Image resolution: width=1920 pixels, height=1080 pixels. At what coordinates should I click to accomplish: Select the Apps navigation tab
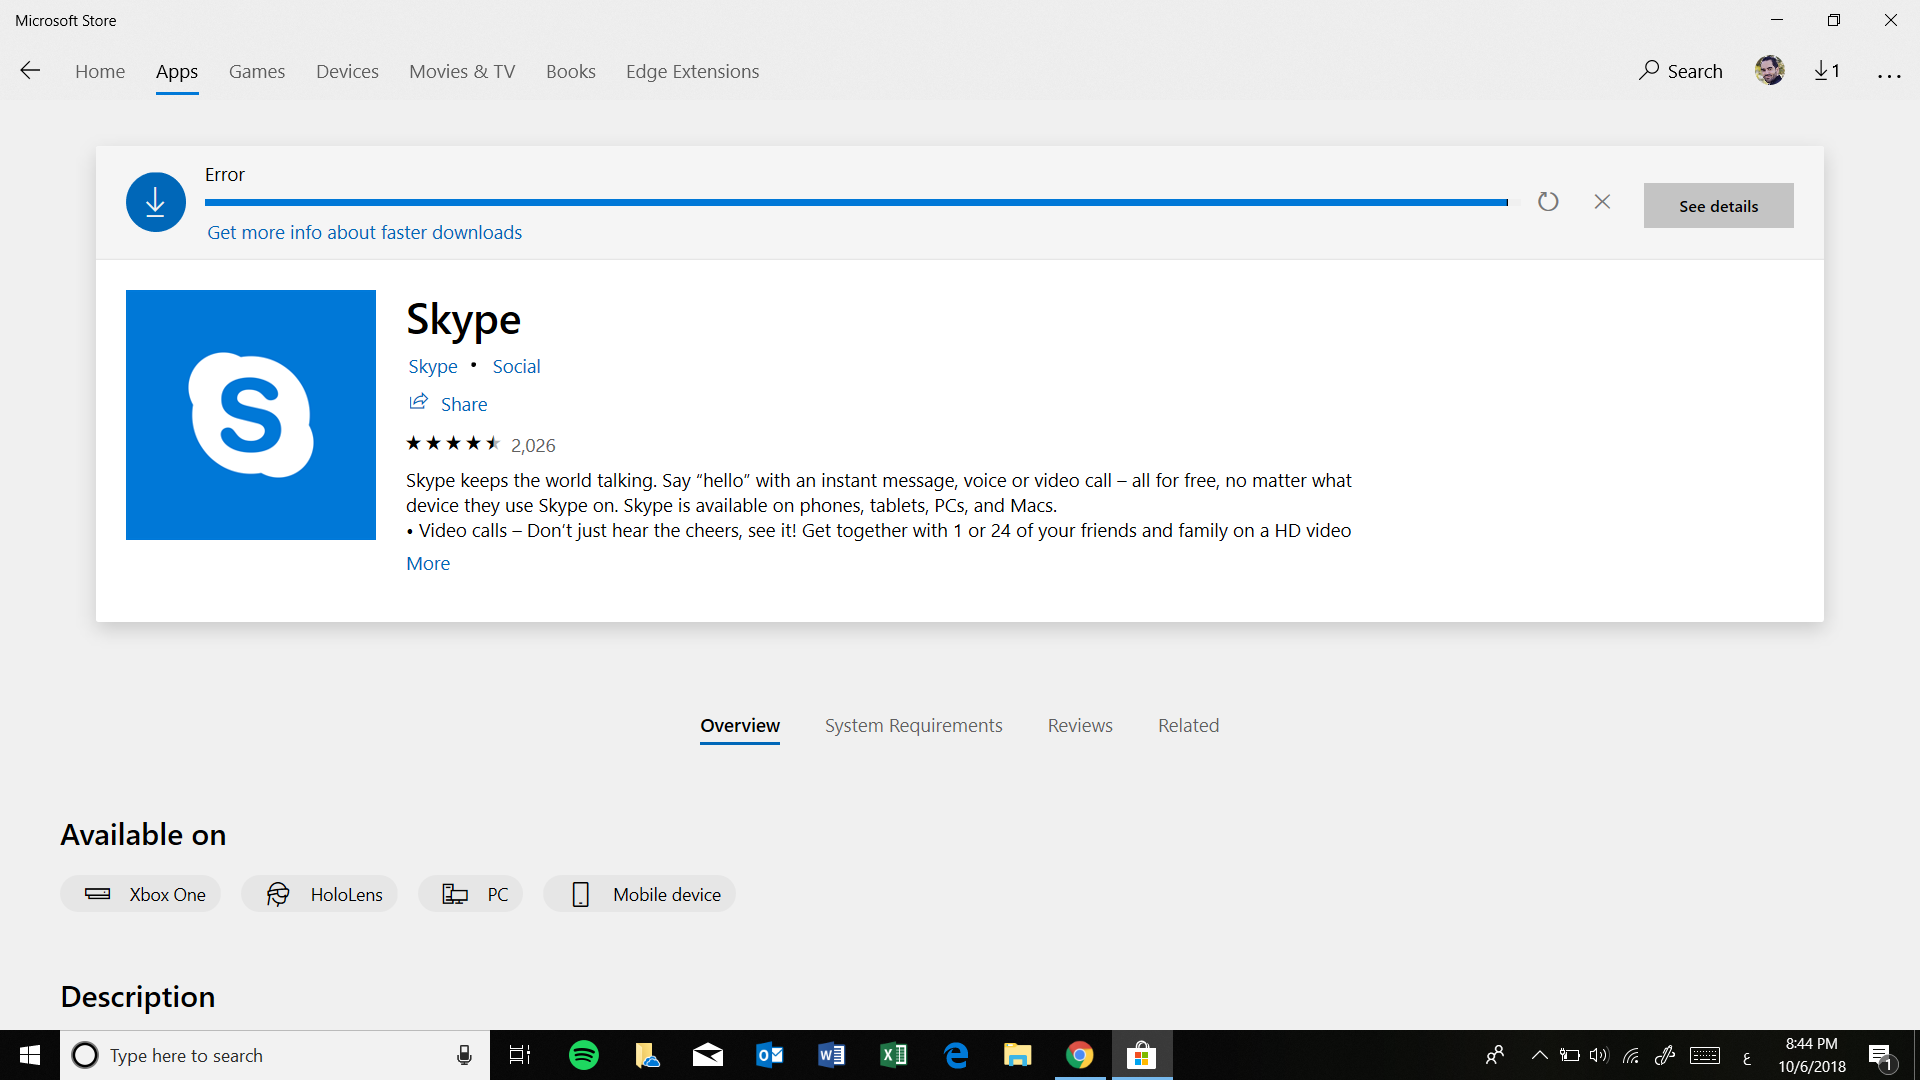(175, 71)
